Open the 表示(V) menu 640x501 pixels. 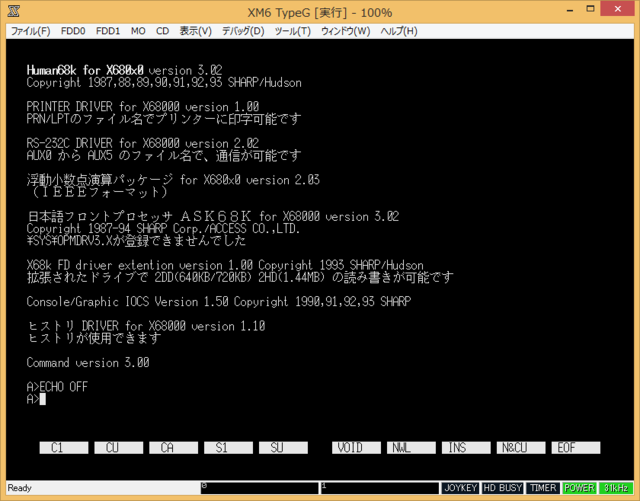tap(196, 31)
